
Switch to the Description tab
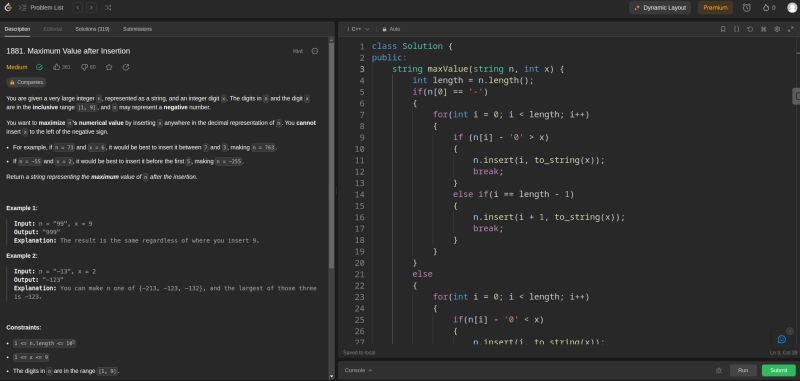17,29
